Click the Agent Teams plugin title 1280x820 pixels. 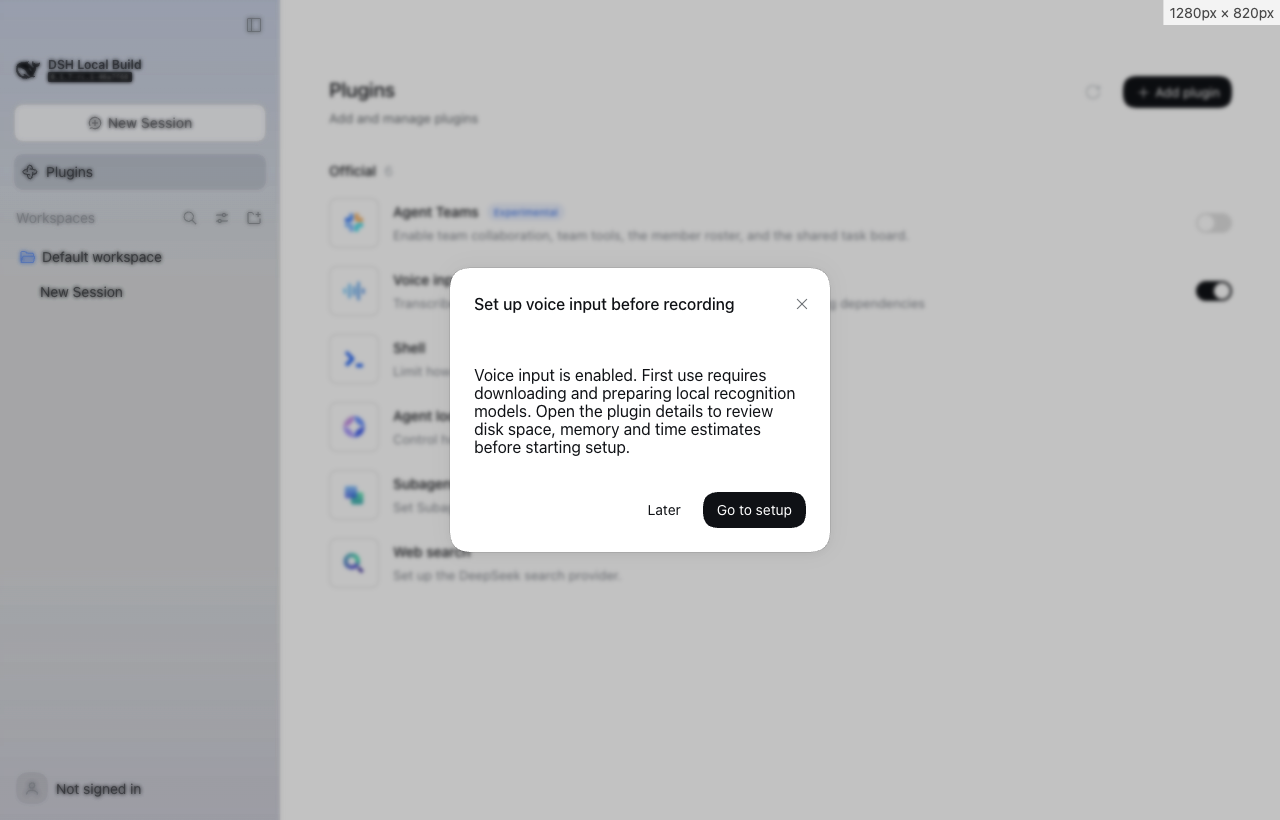click(436, 212)
